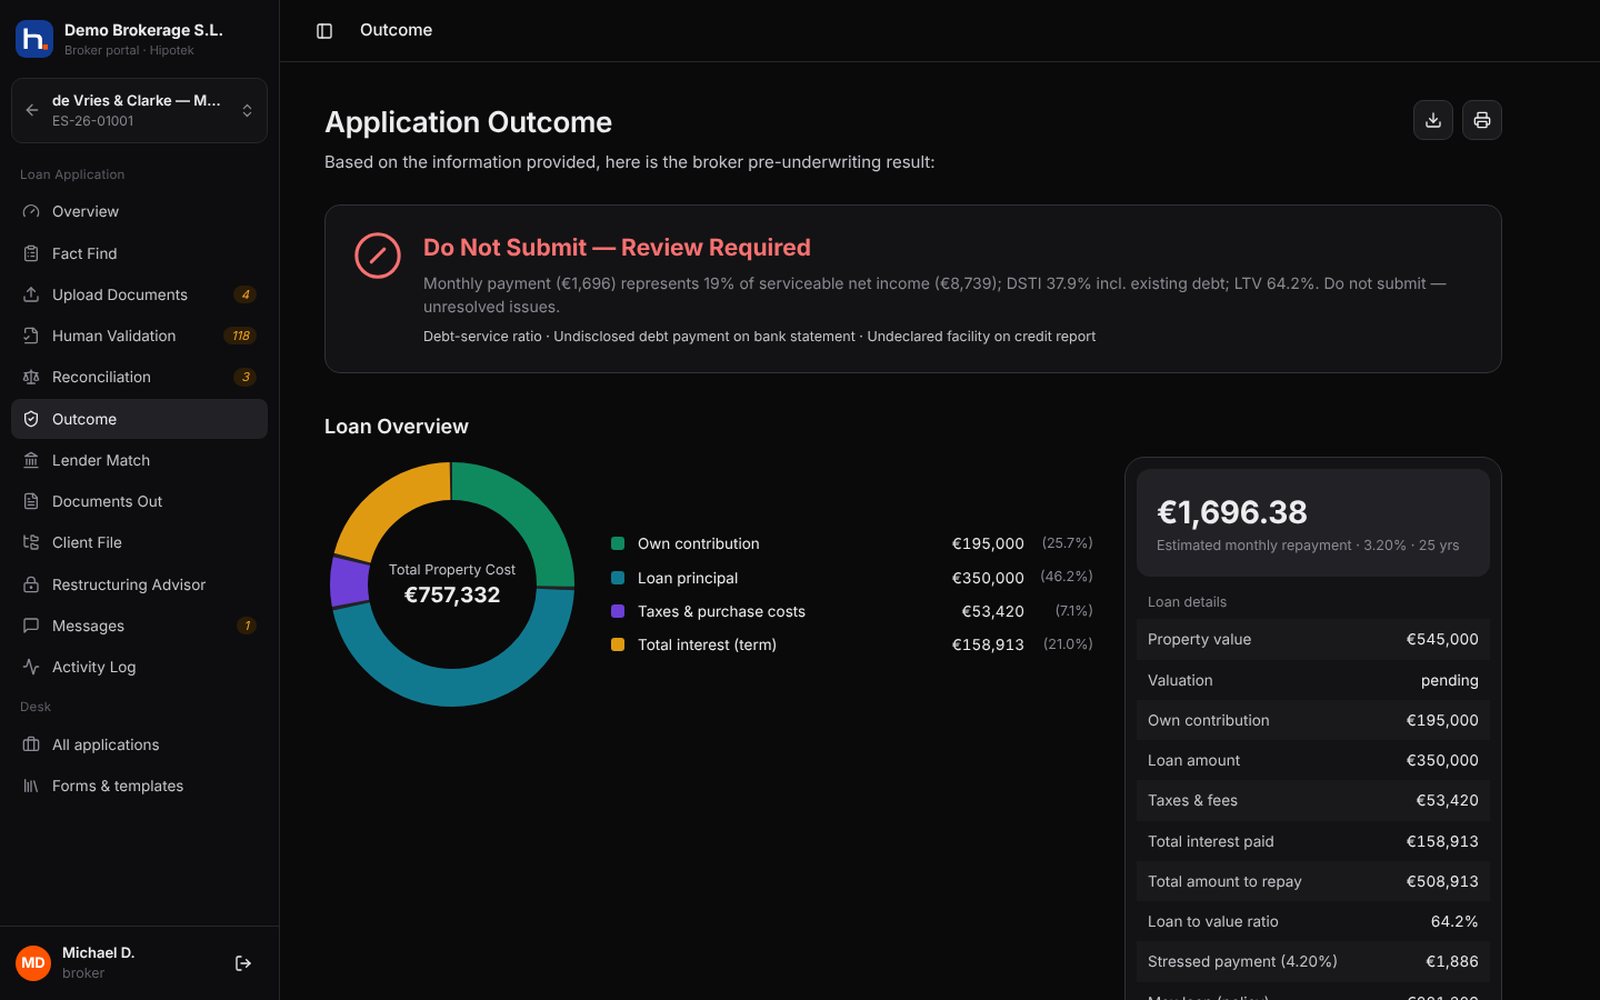The height and width of the screenshot is (1000, 1600).
Task: Click the Upload Documents badge showing 4
Action: (x=245, y=295)
